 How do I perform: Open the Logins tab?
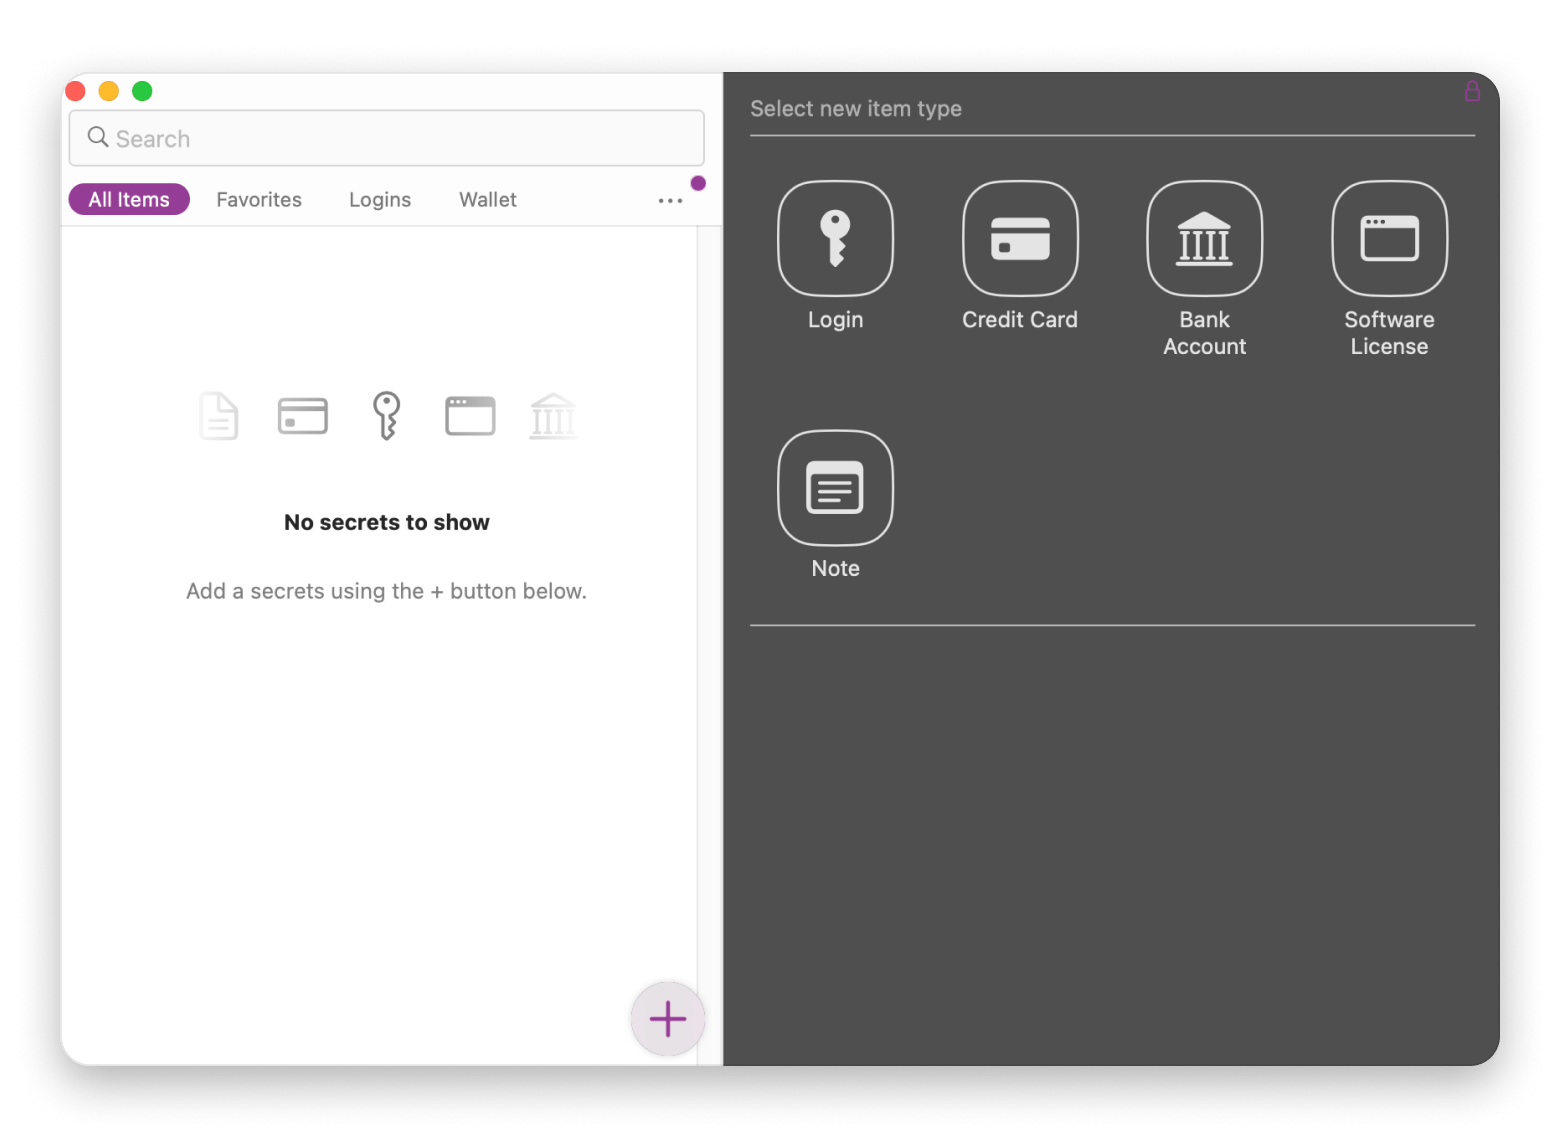(379, 199)
